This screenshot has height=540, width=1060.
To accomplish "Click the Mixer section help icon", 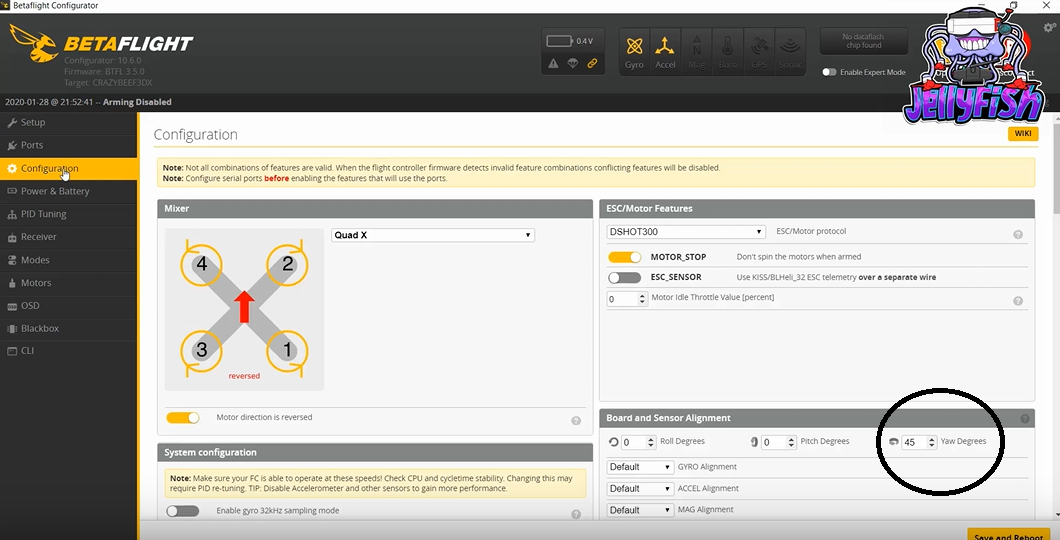I will pyautogui.click(x=576, y=420).
